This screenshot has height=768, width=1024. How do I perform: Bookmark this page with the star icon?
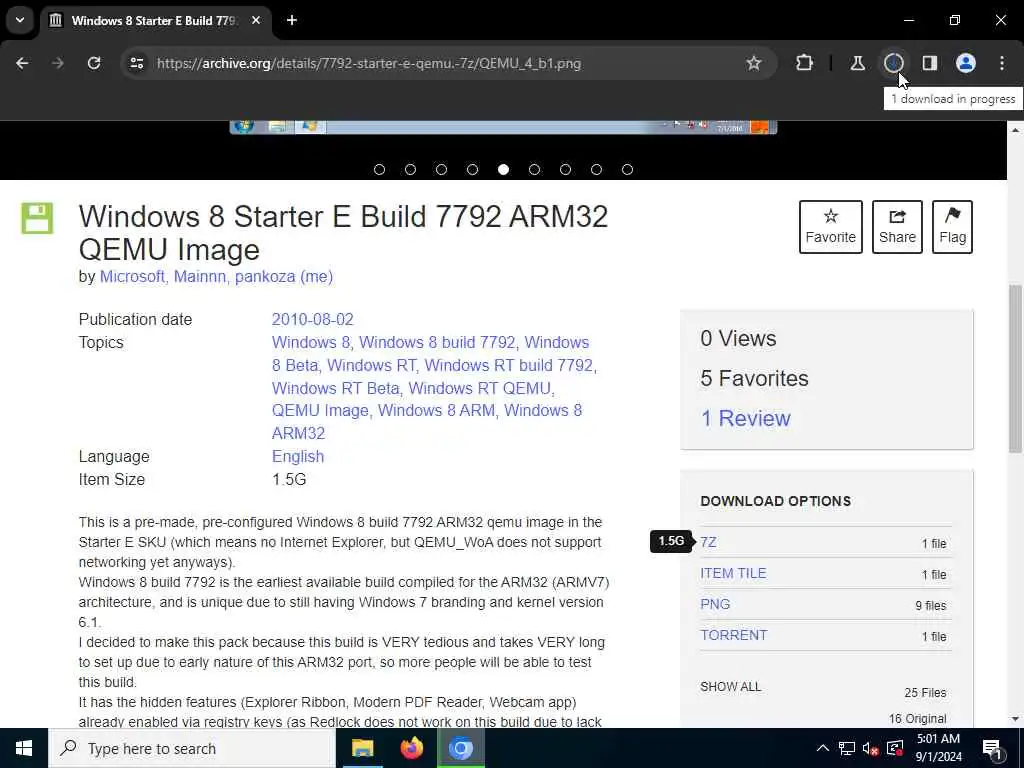pos(754,63)
